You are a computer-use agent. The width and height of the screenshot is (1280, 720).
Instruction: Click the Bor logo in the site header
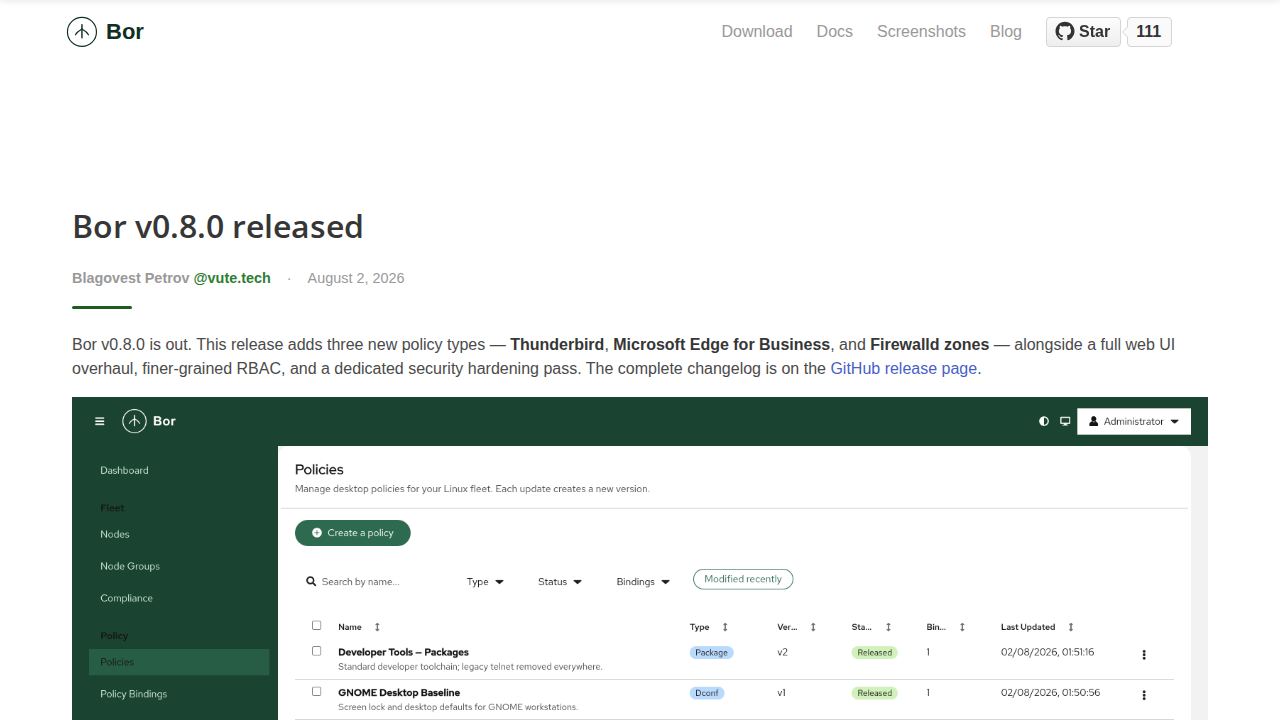coord(105,32)
